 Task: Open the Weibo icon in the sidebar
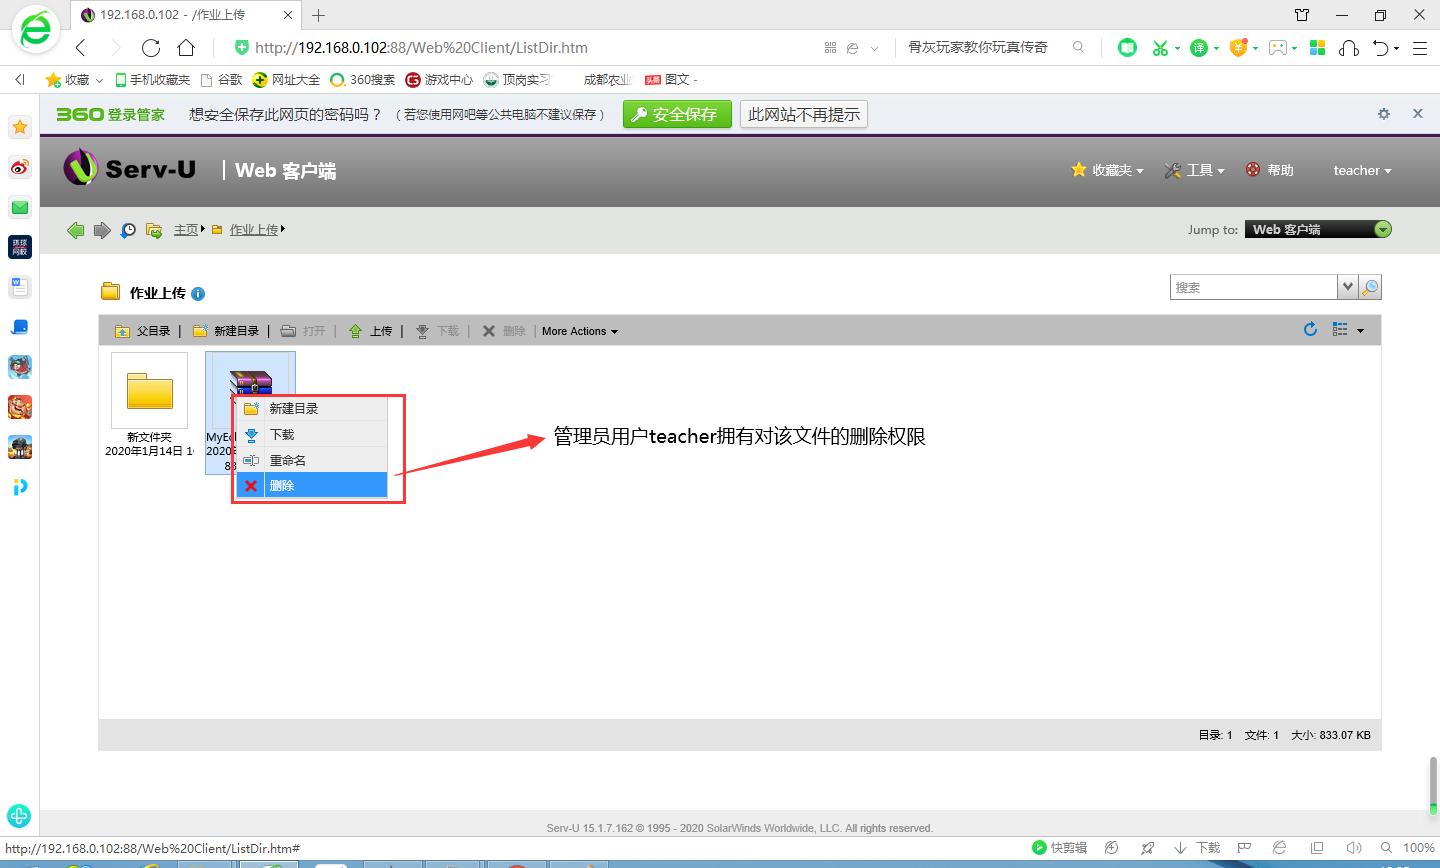20,167
